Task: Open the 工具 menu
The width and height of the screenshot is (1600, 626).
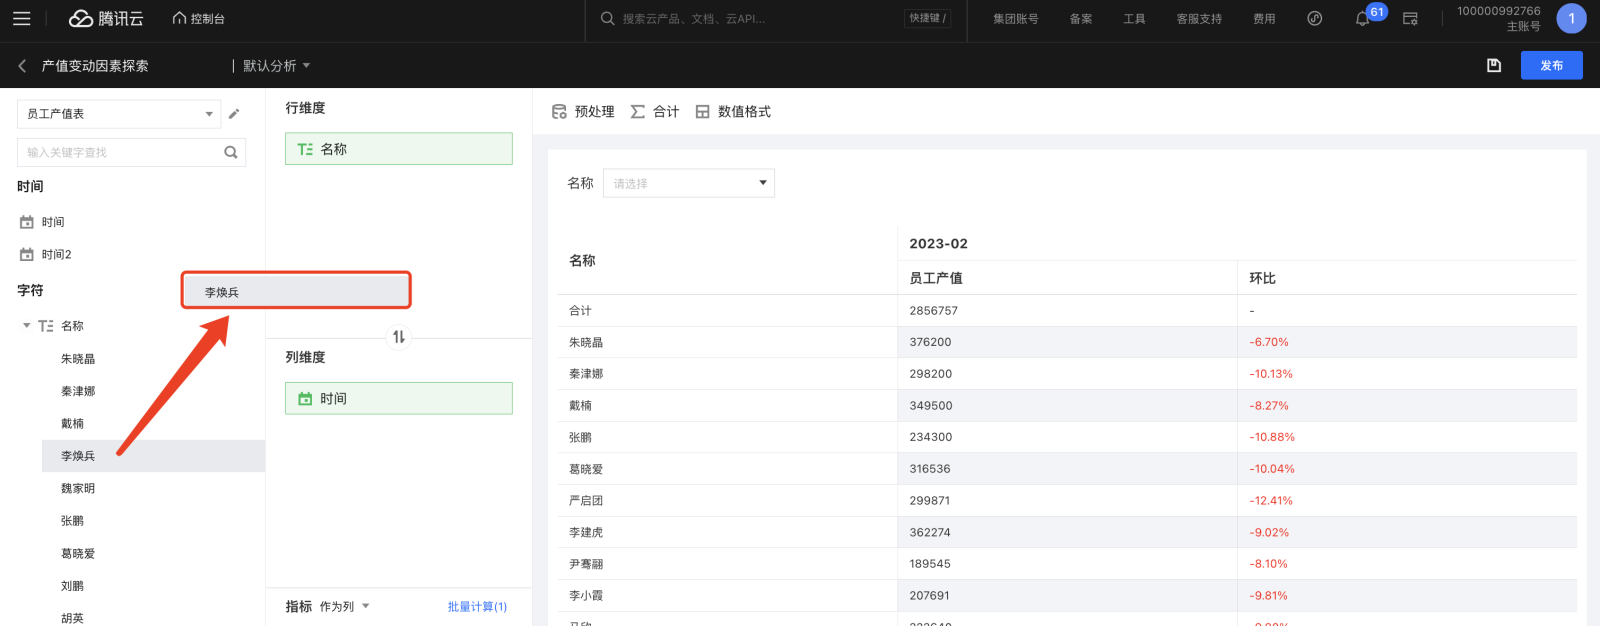Action: [1134, 19]
